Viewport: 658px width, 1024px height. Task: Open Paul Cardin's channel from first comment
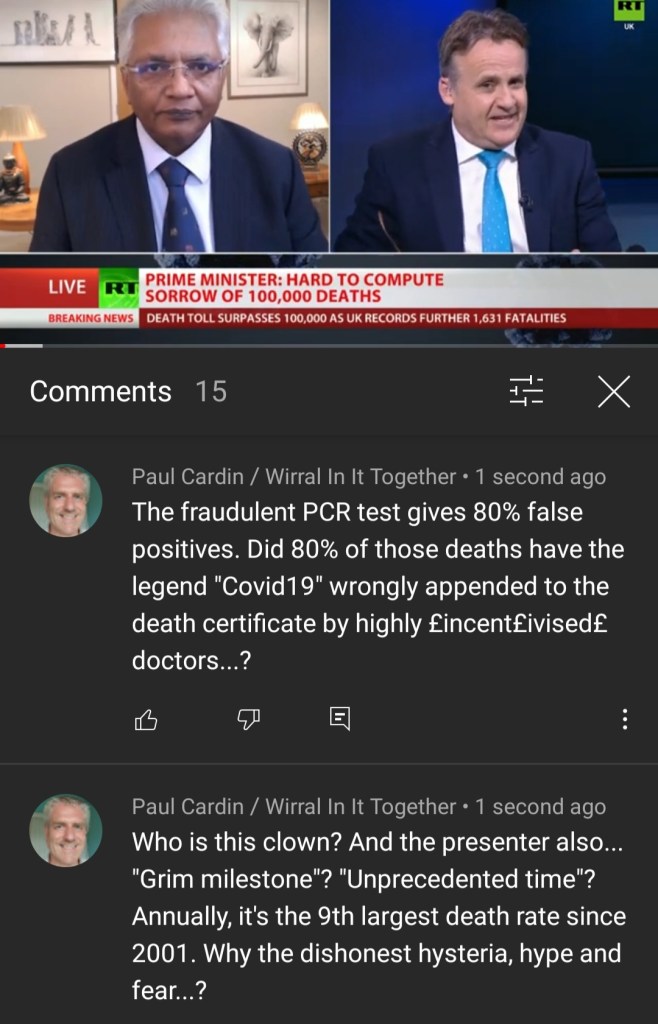(294, 477)
